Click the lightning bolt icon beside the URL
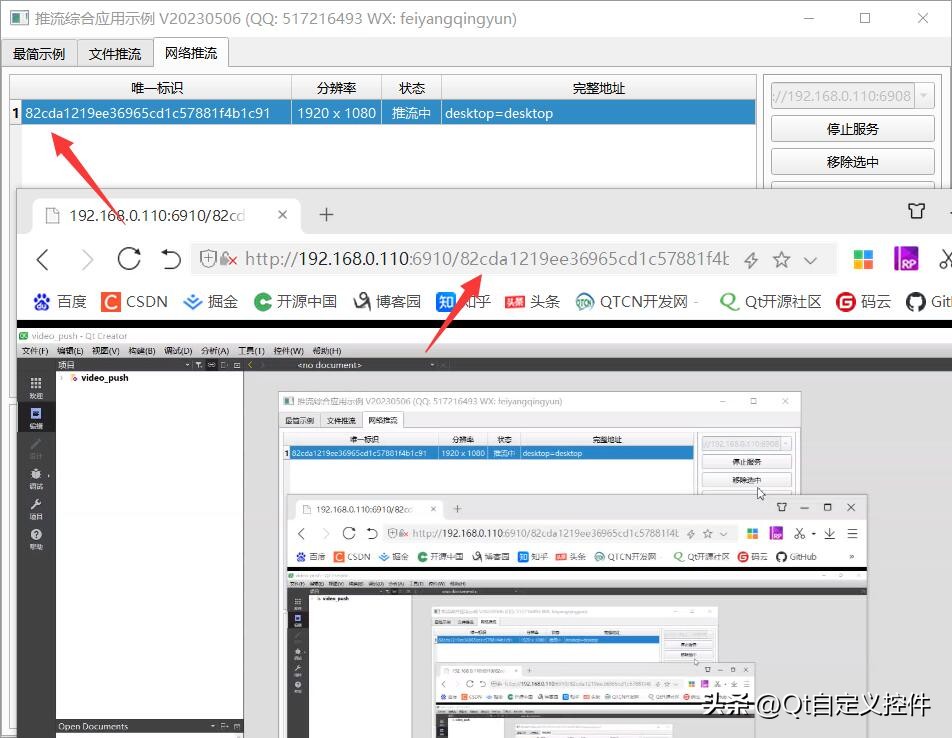 coord(752,258)
